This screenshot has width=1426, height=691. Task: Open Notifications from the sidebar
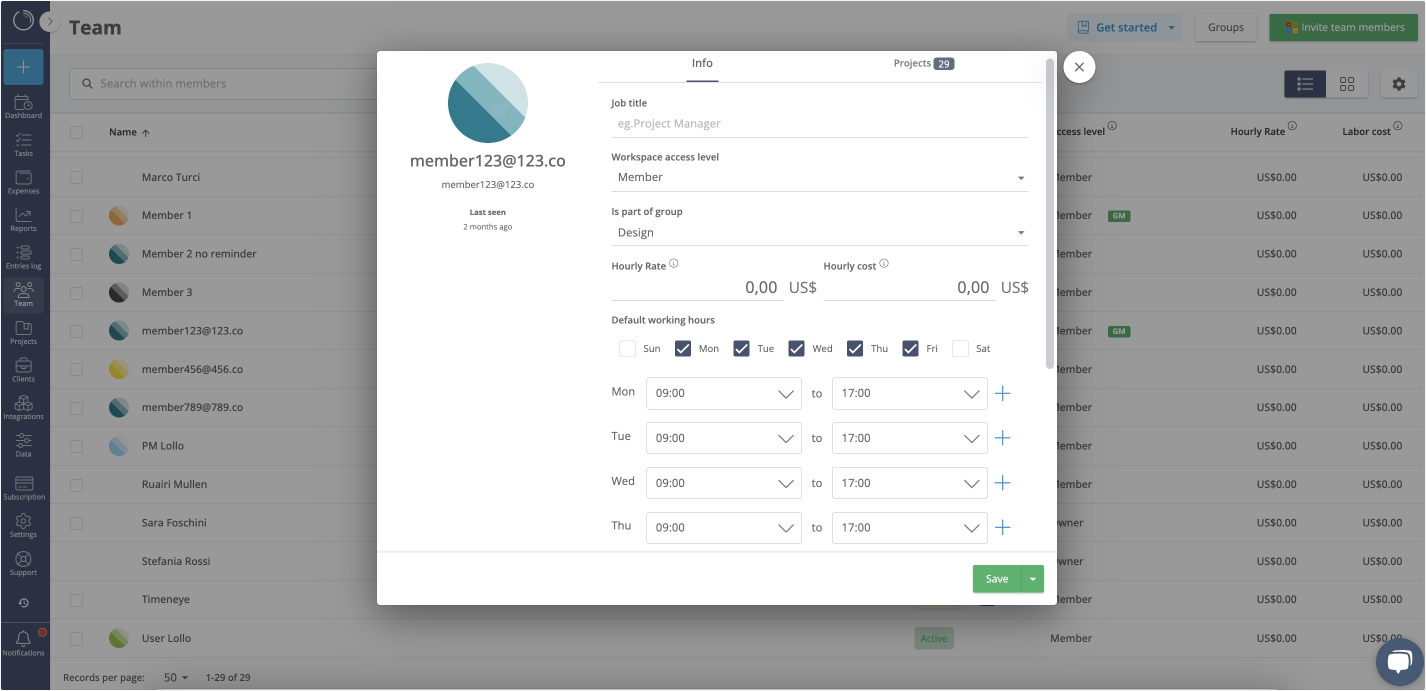23,645
